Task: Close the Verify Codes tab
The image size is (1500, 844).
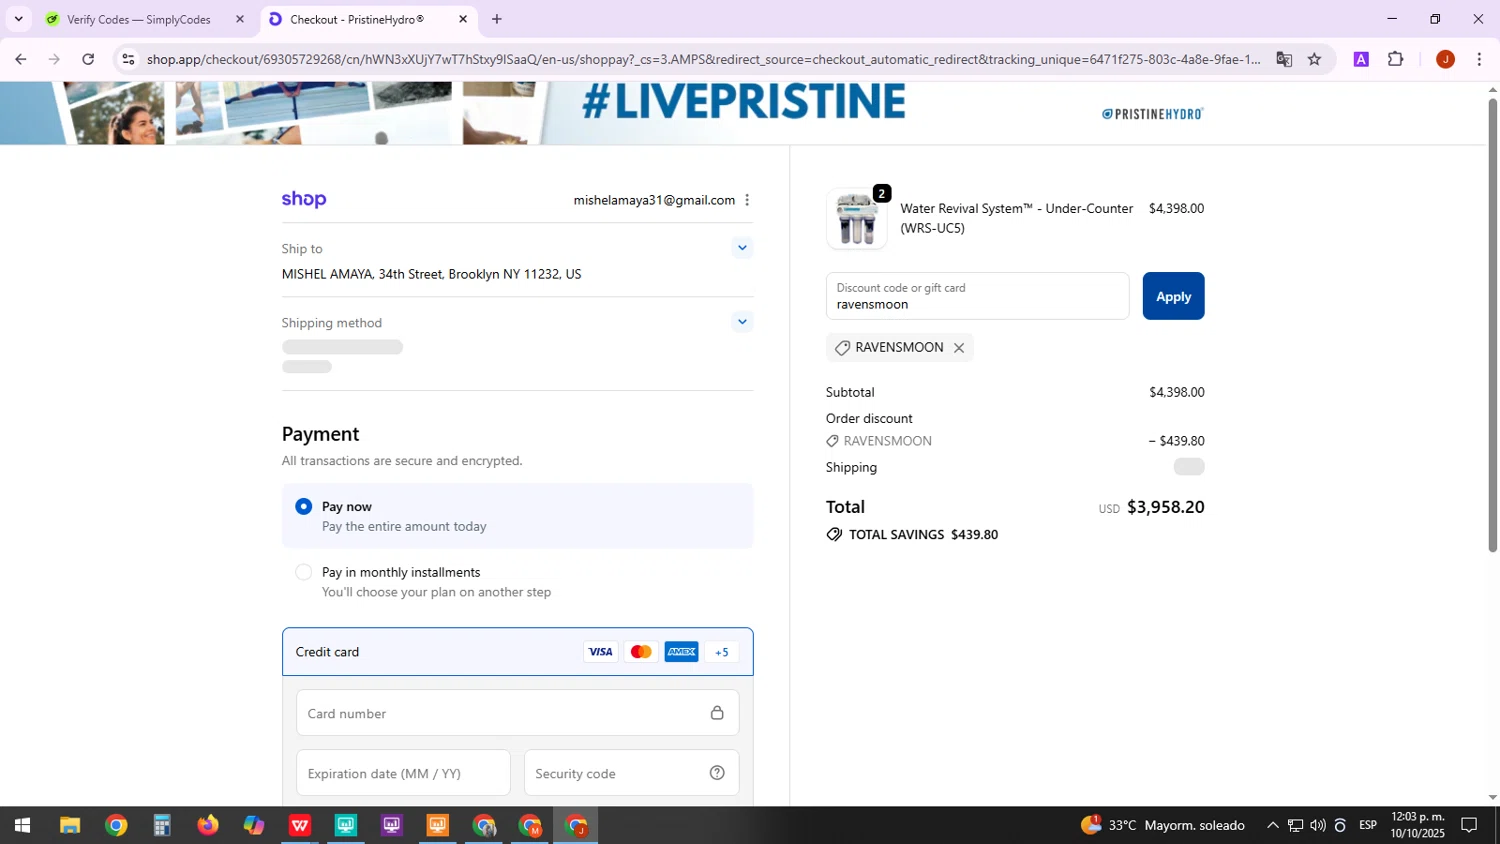Action: (240, 19)
